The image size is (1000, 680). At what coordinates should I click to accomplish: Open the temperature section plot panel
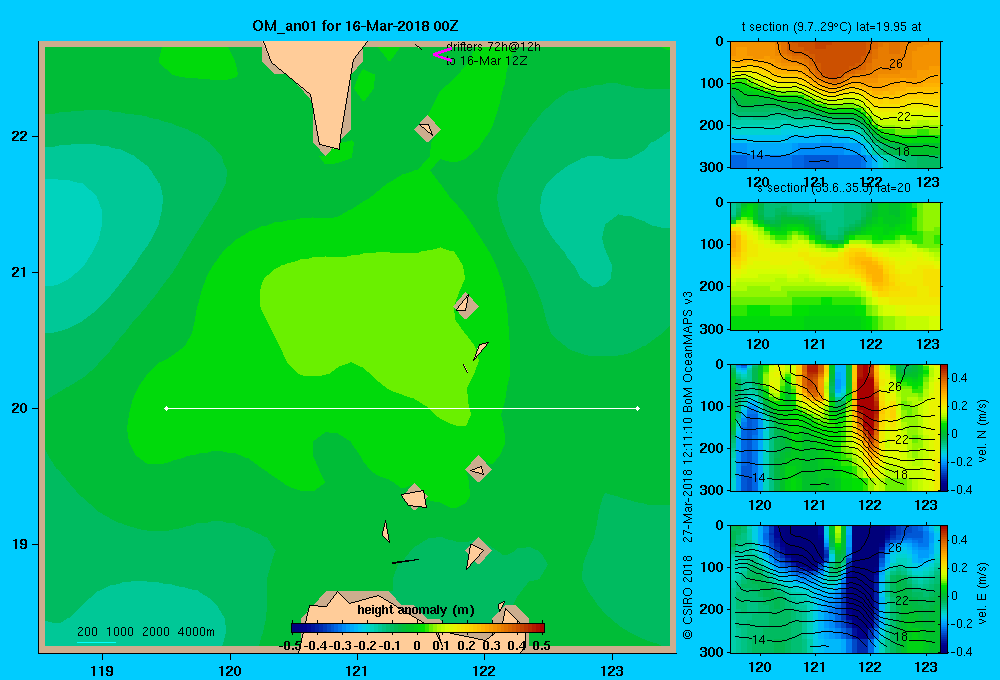pos(835,105)
